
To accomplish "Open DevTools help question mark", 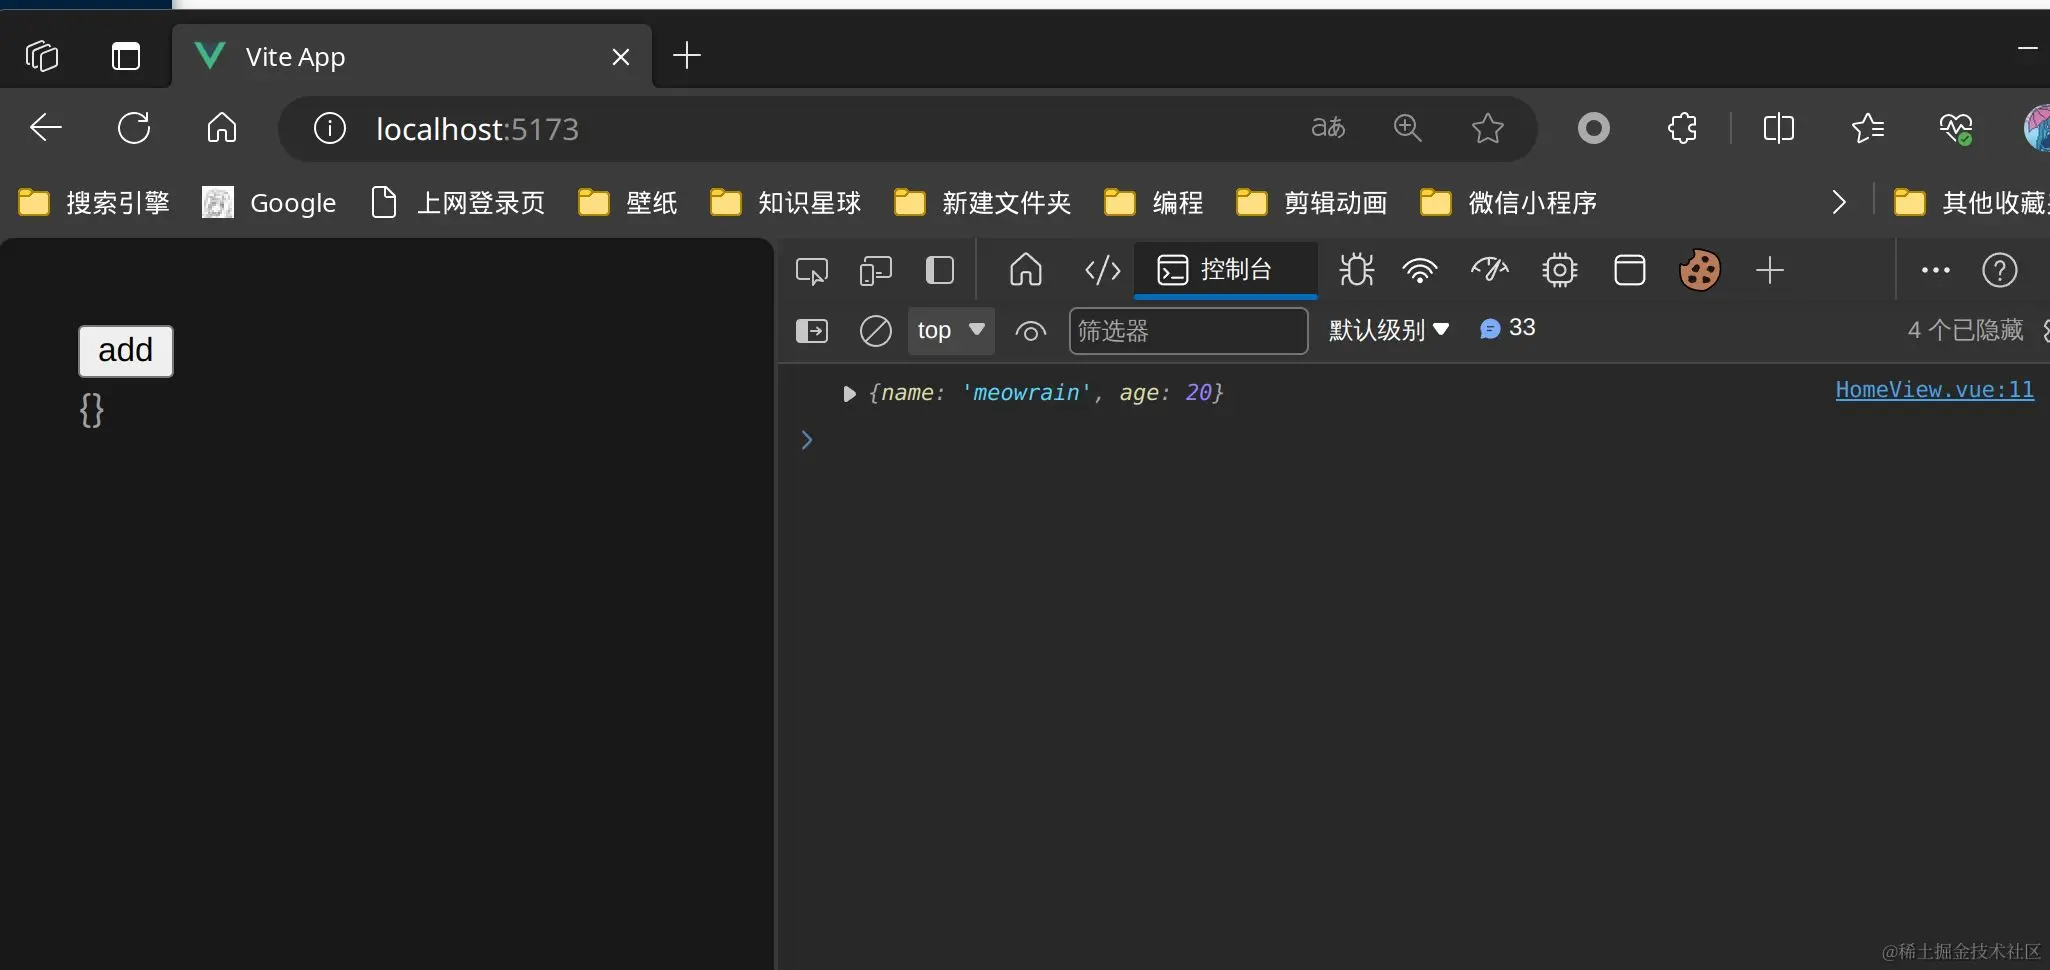I will [2000, 271].
